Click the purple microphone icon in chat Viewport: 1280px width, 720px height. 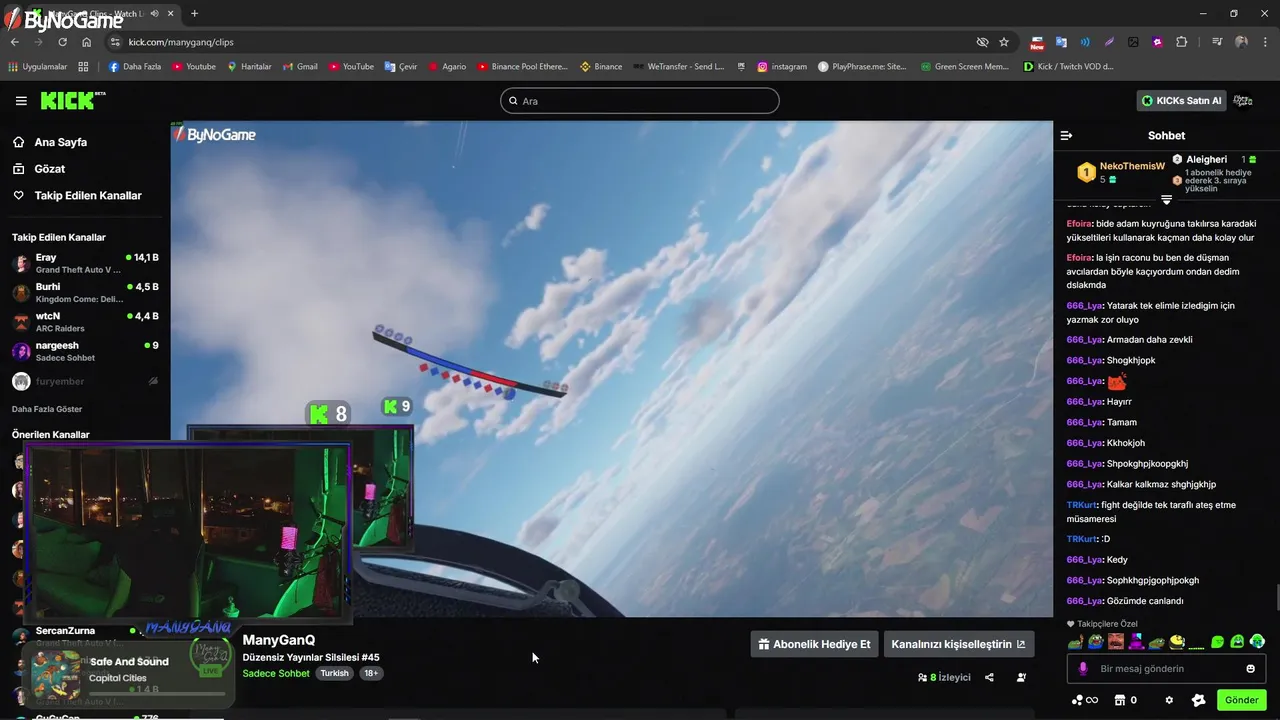[x=1083, y=668]
